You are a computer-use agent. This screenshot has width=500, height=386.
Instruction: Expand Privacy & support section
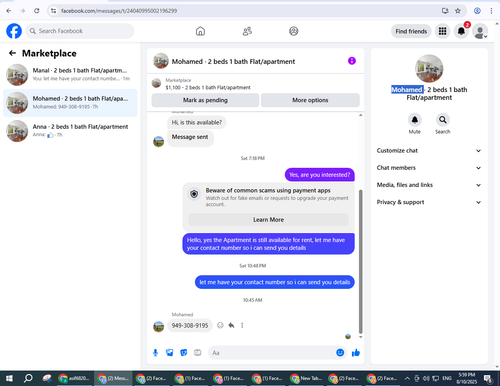(x=429, y=202)
